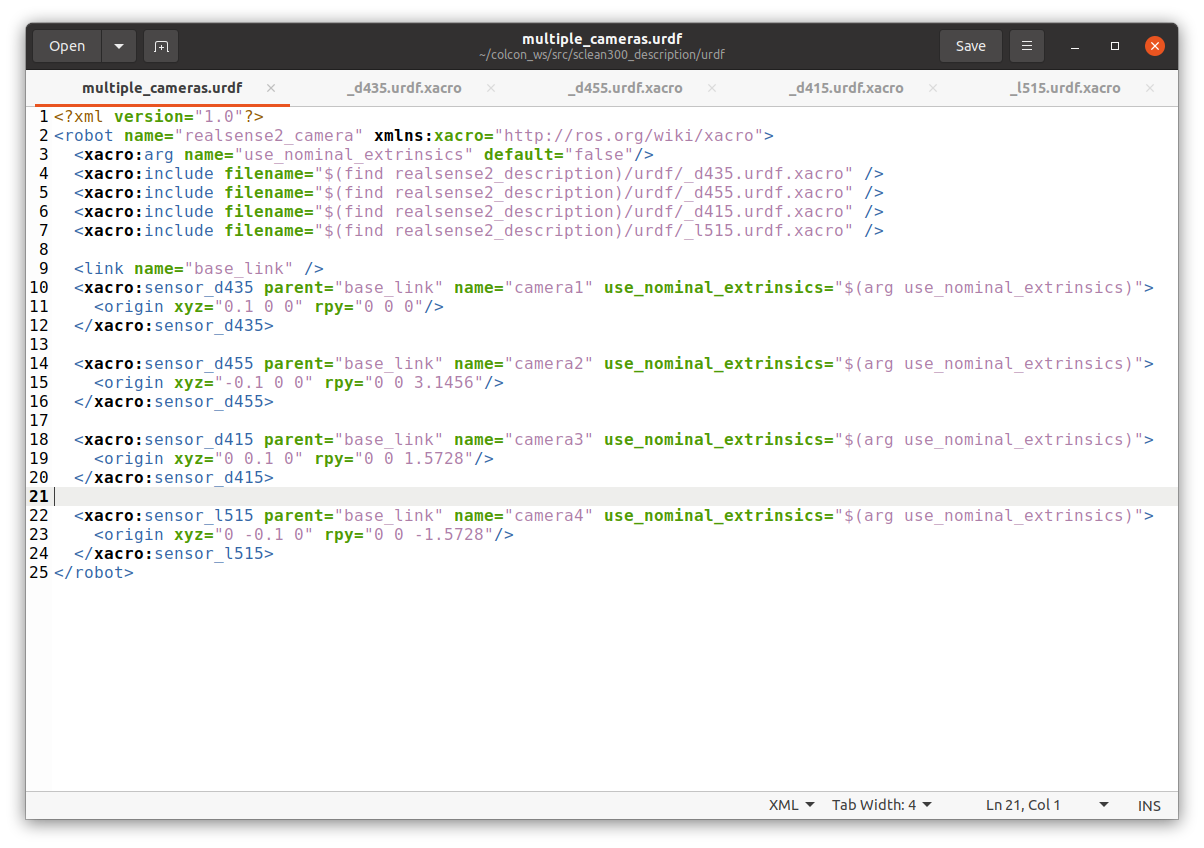Open the Ln 21, Col 1 position dropdown
1204x848 pixels.
pyautogui.click(x=1046, y=805)
